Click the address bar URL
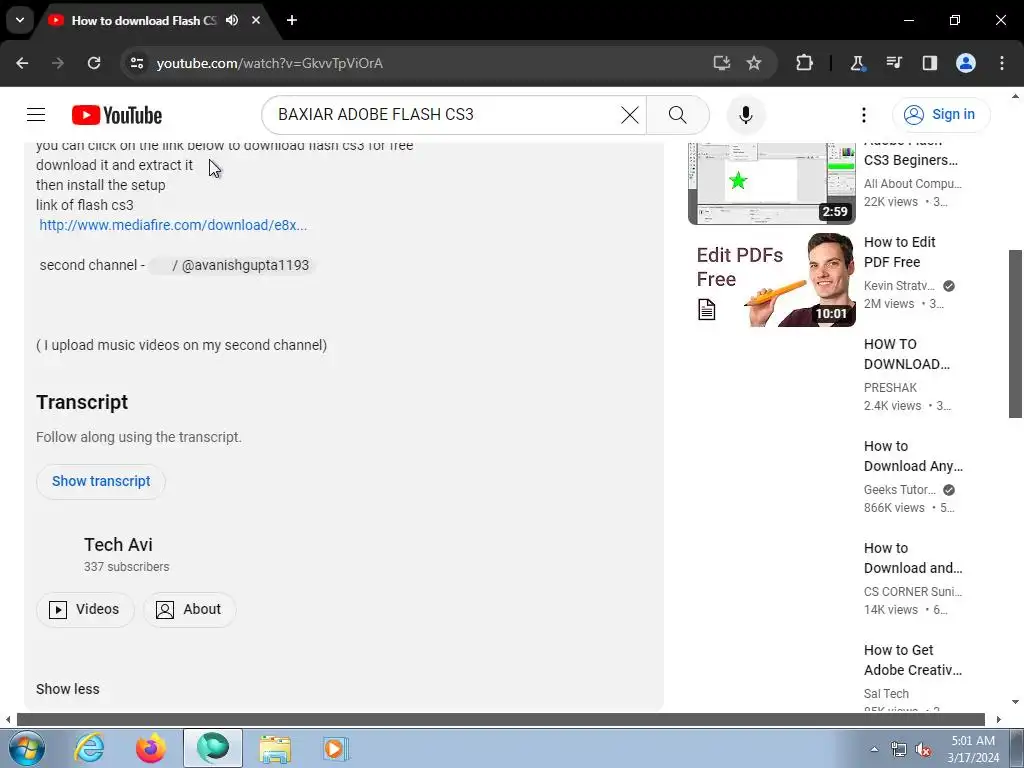This screenshot has width=1024, height=768. (270, 63)
